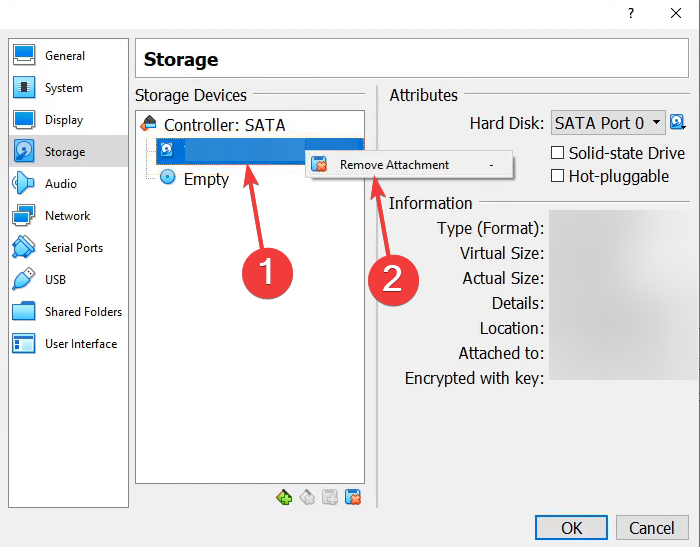Image resolution: width=700 pixels, height=547 pixels.
Task: Toggle the Hot-pluggable checkbox
Action: [x=557, y=176]
